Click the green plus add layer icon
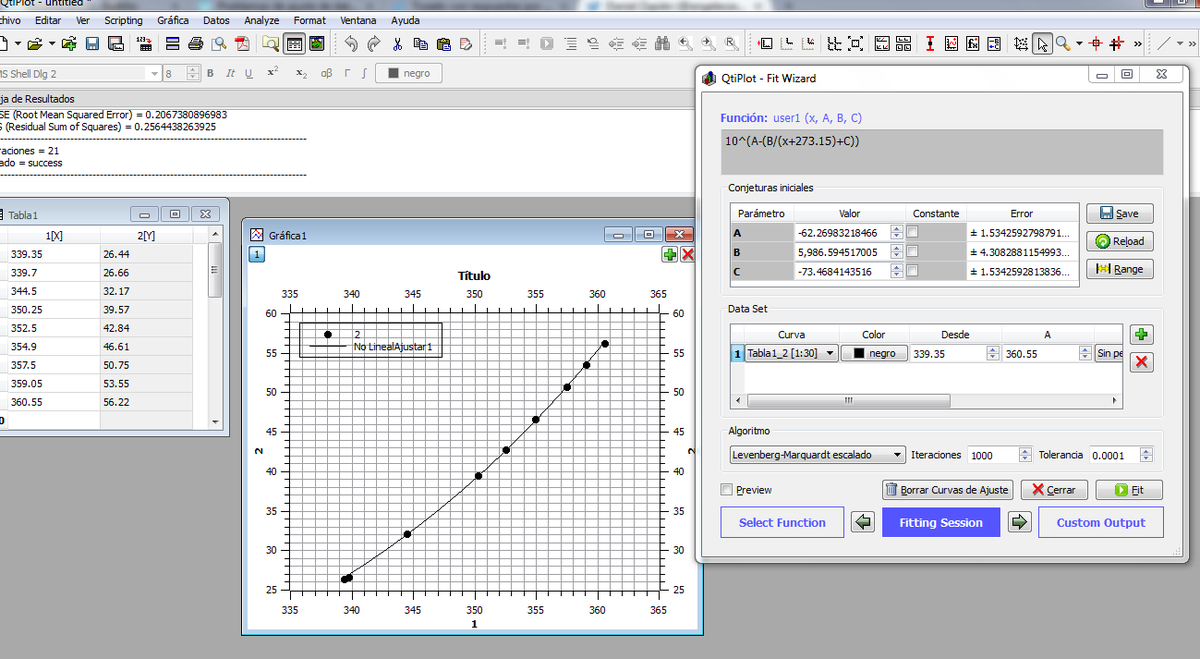1200x659 pixels. (669, 255)
